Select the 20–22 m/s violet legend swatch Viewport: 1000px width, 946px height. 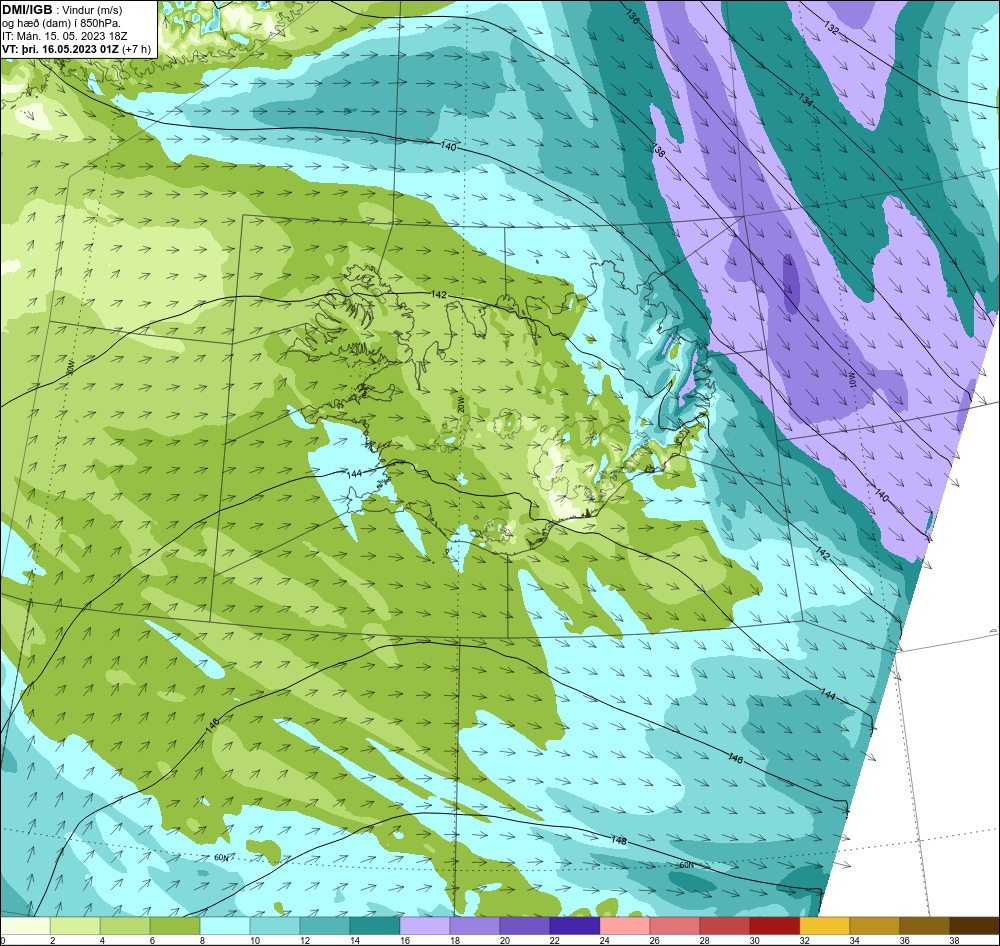click(525, 926)
